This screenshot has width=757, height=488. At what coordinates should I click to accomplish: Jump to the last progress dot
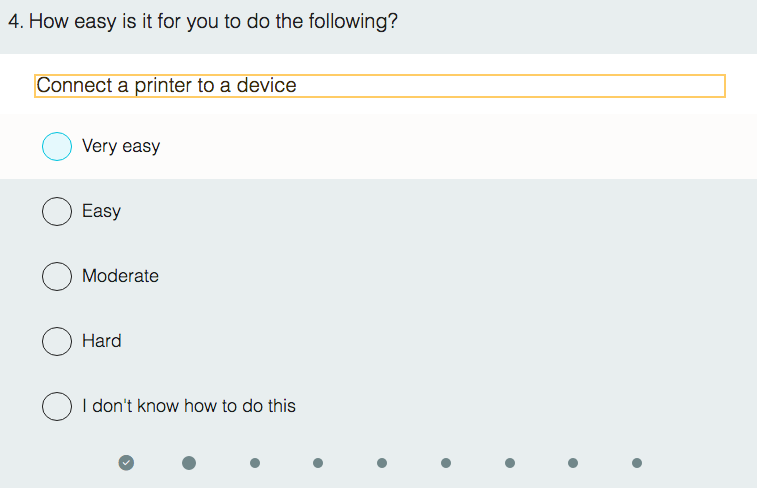tap(637, 463)
